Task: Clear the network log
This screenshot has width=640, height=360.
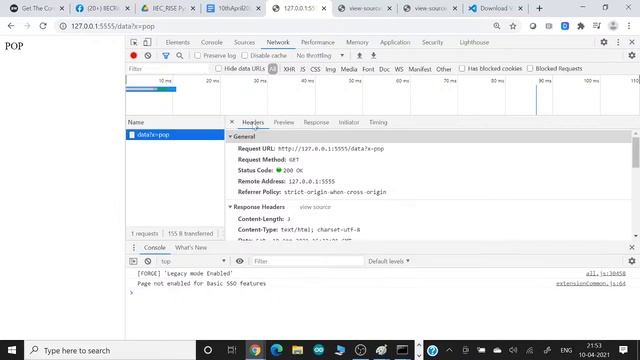Action: click(148, 56)
